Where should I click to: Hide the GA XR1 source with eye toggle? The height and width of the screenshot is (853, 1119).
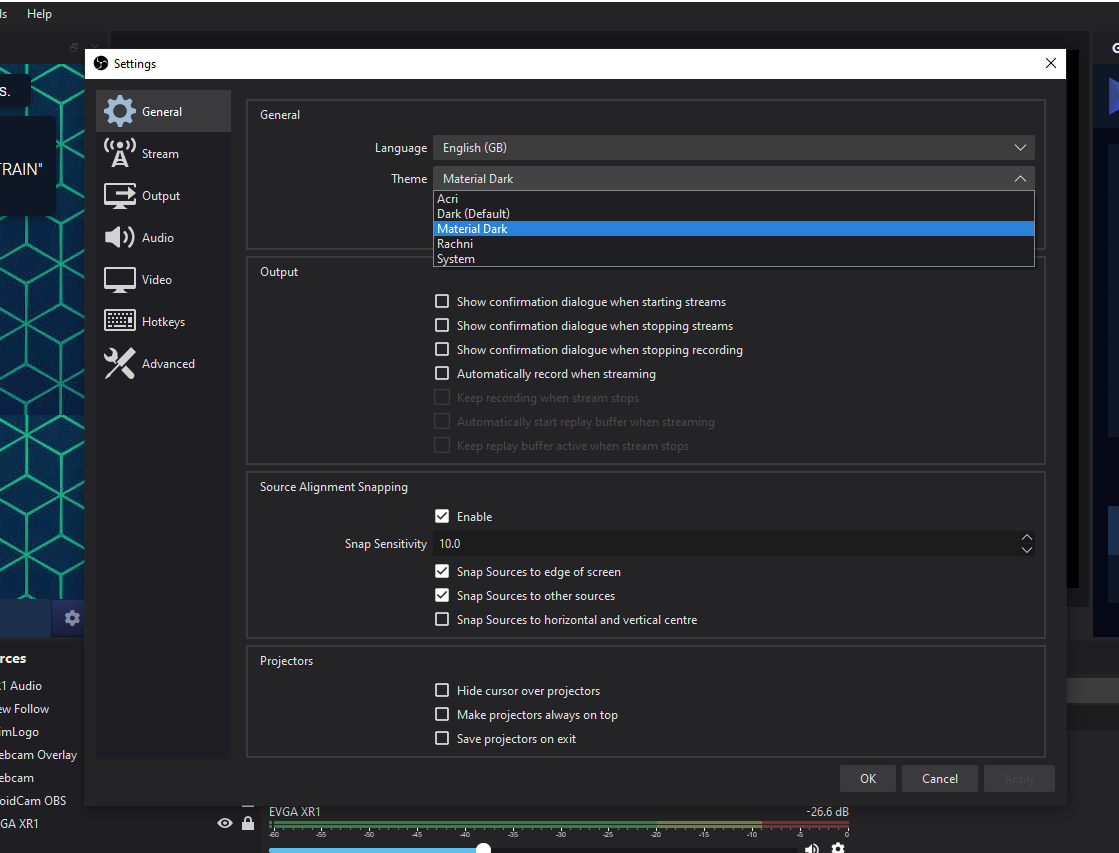tap(224, 823)
